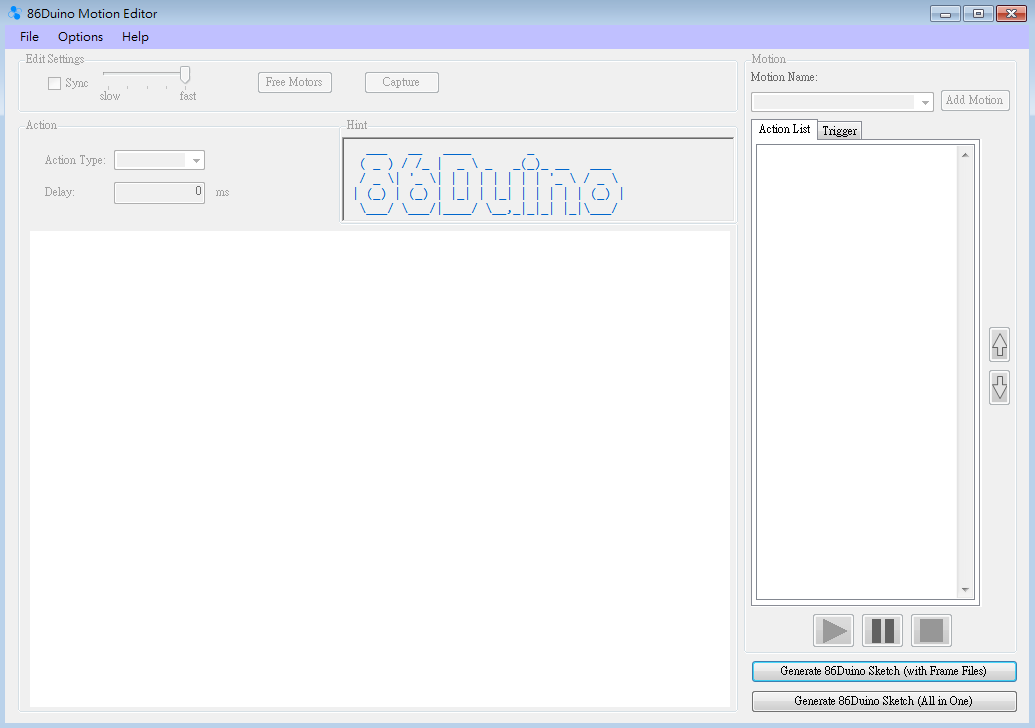Play the motion
The image size is (1035, 728).
(834, 630)
